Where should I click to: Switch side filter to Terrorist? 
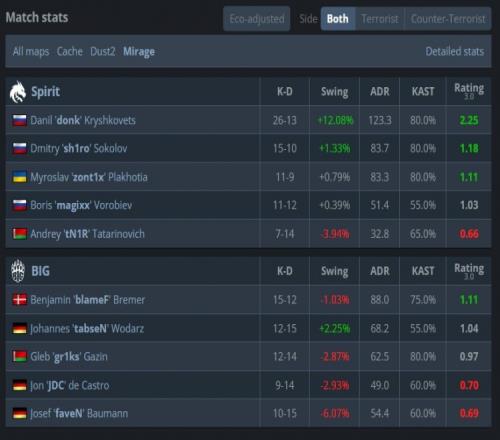(x=380, y=19)
